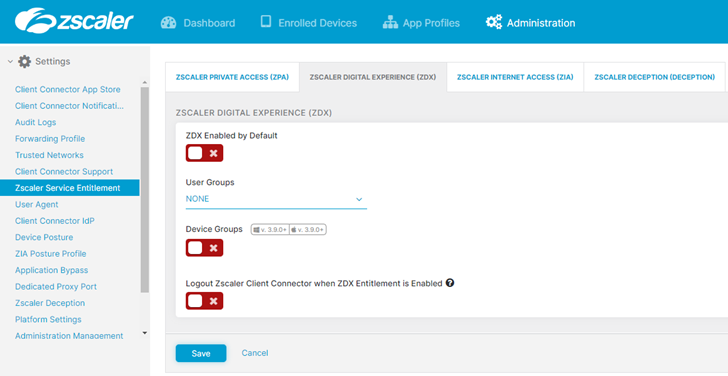Viewport: 728px width, 376px height.
Task: Open the Dashboard menu
Action: pyautogui.click(x=198, y=23)
